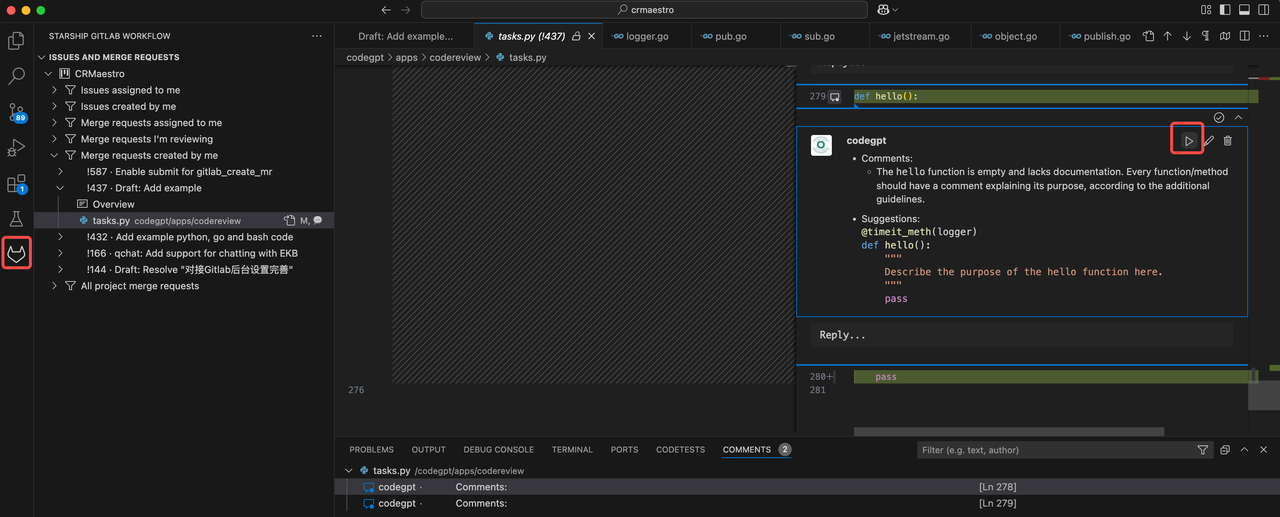
Task: Switch to the TERMINAL panel tab
Action: 572,450
